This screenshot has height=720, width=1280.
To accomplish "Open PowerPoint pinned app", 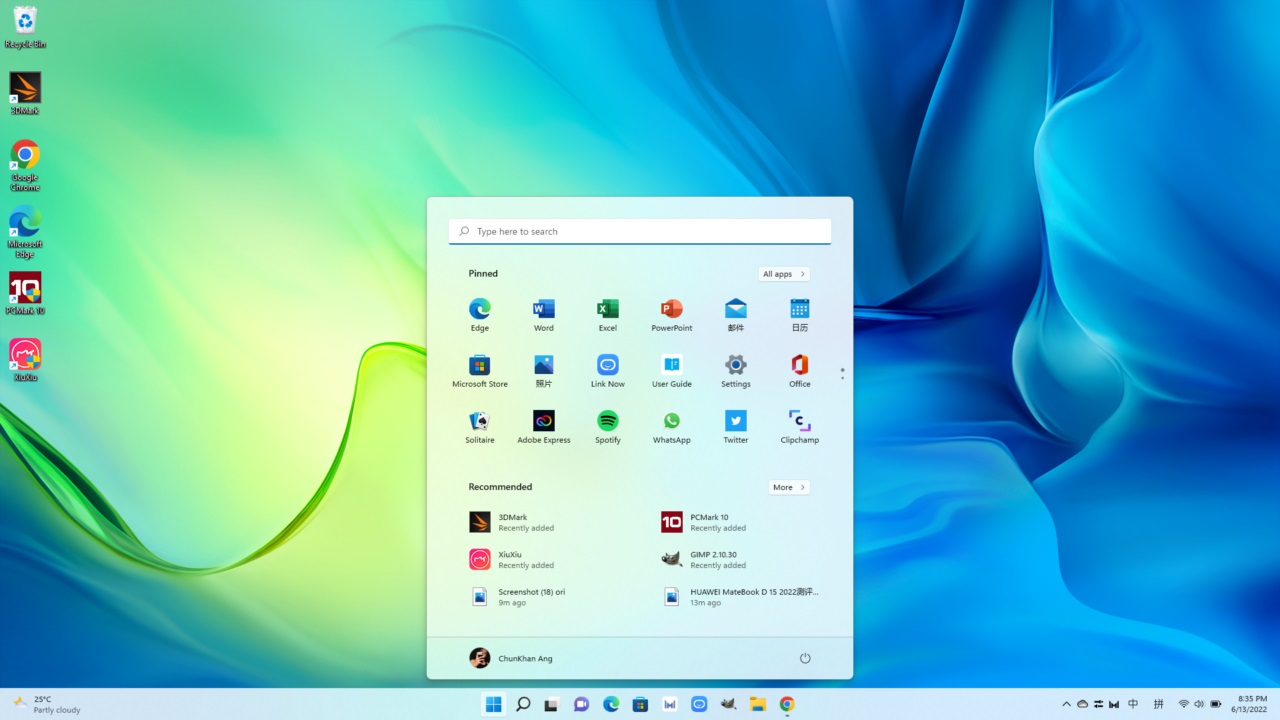I will pyautogui.click(x=672, y=314).
